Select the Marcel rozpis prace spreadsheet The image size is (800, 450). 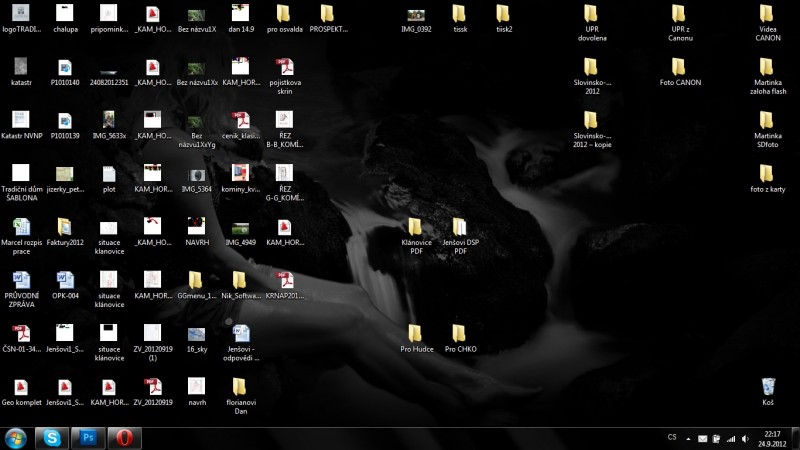click(x=21, y=226)
